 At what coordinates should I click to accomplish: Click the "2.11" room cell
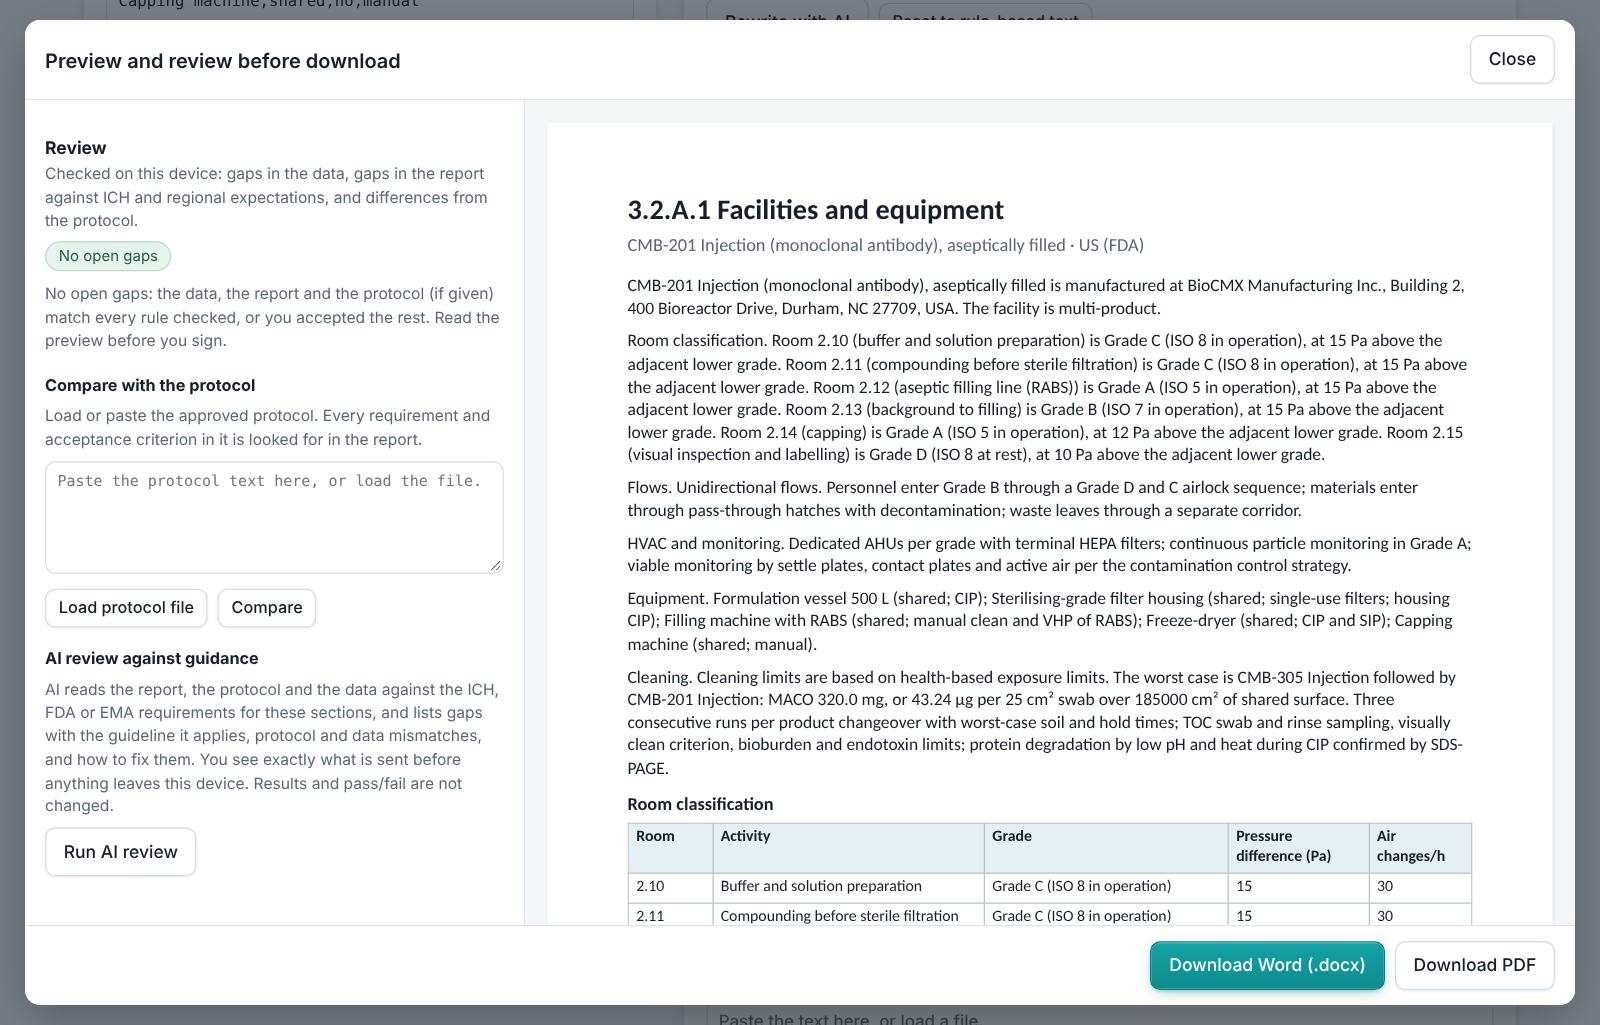(670, 915)
